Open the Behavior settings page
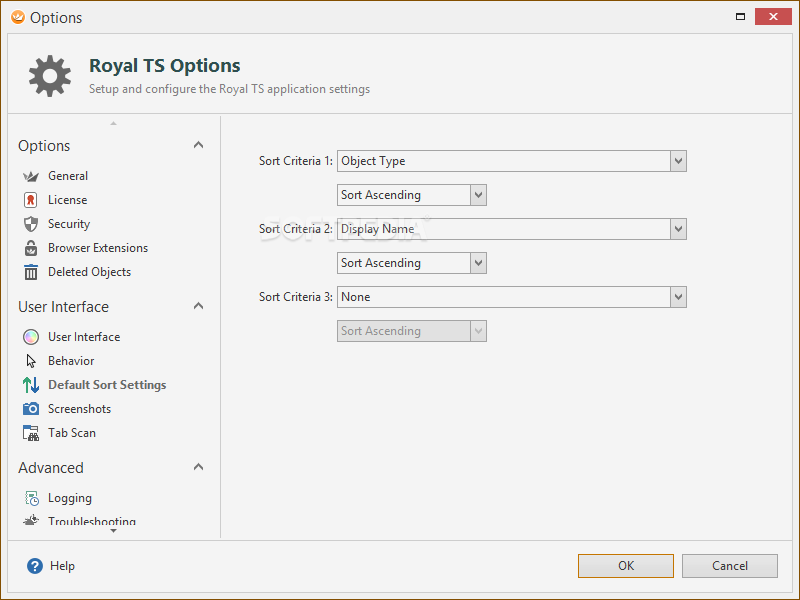Screen dimensions: 800x600 coord(71,361)
